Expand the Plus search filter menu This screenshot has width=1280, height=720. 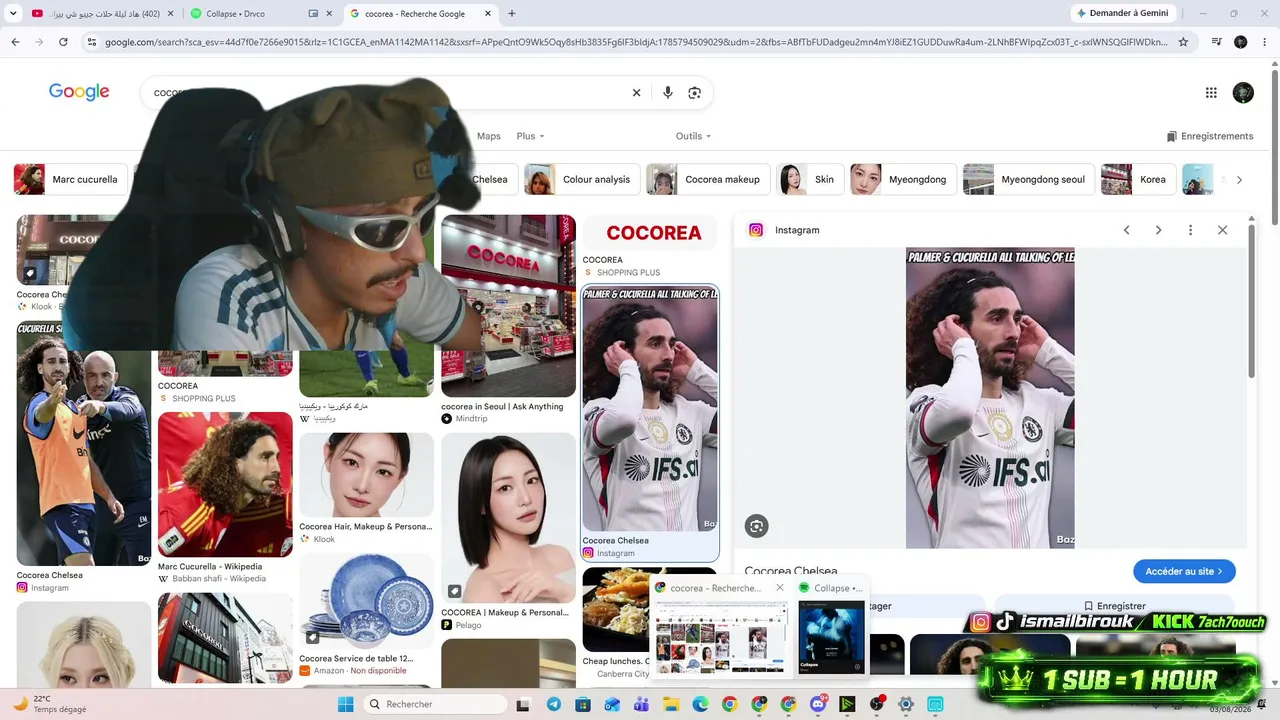click(531, 136)
